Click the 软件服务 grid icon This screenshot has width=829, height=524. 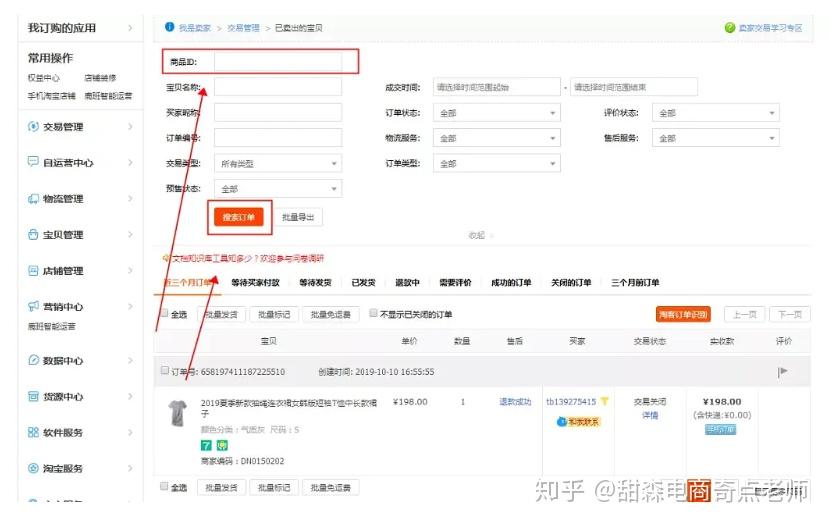click(x=33, y=432)
